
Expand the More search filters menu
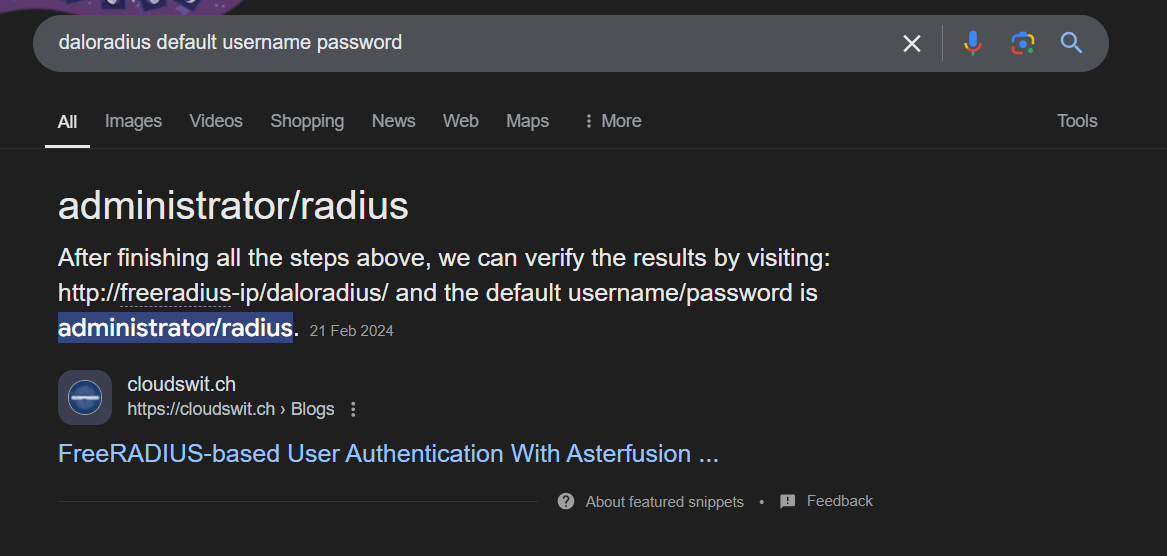tap(612, 121)
